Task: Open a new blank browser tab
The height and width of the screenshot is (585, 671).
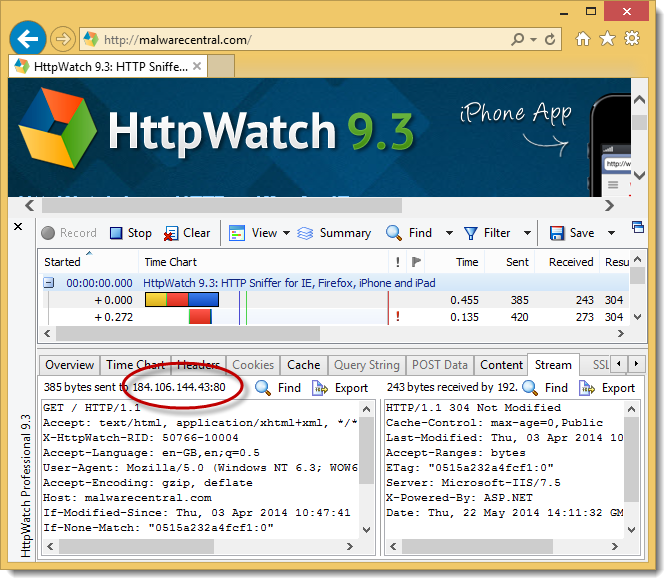Action: pyautogui.click(x=221, y=67)
